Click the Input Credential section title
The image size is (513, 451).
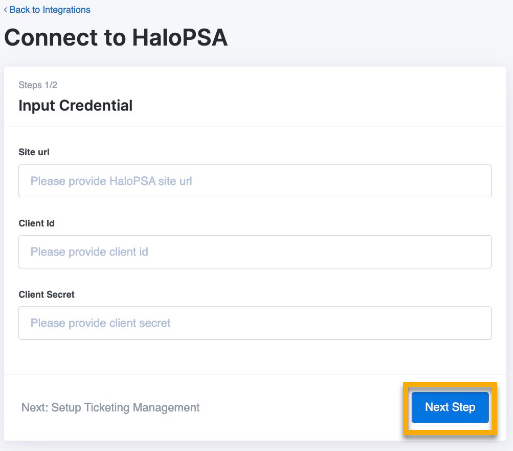click(x=76, y=106)
